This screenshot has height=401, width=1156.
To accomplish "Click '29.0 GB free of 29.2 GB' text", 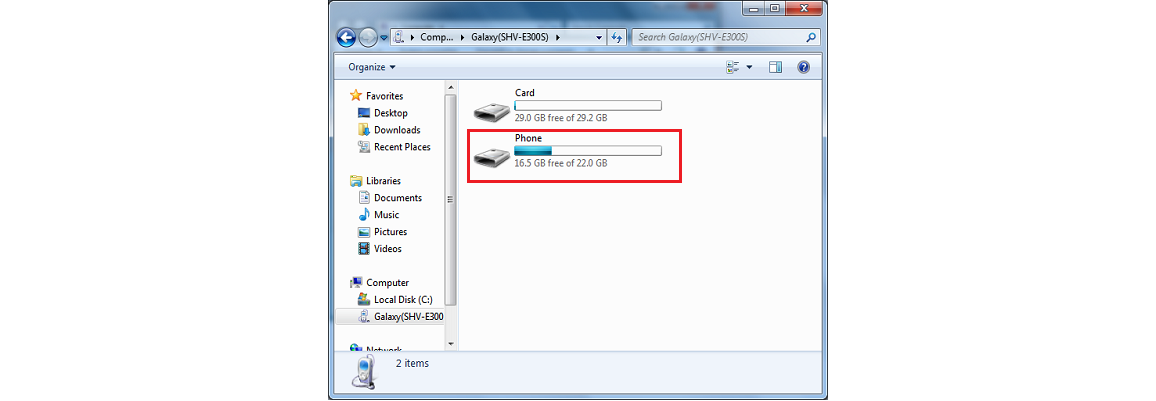I will coord(561,118).
